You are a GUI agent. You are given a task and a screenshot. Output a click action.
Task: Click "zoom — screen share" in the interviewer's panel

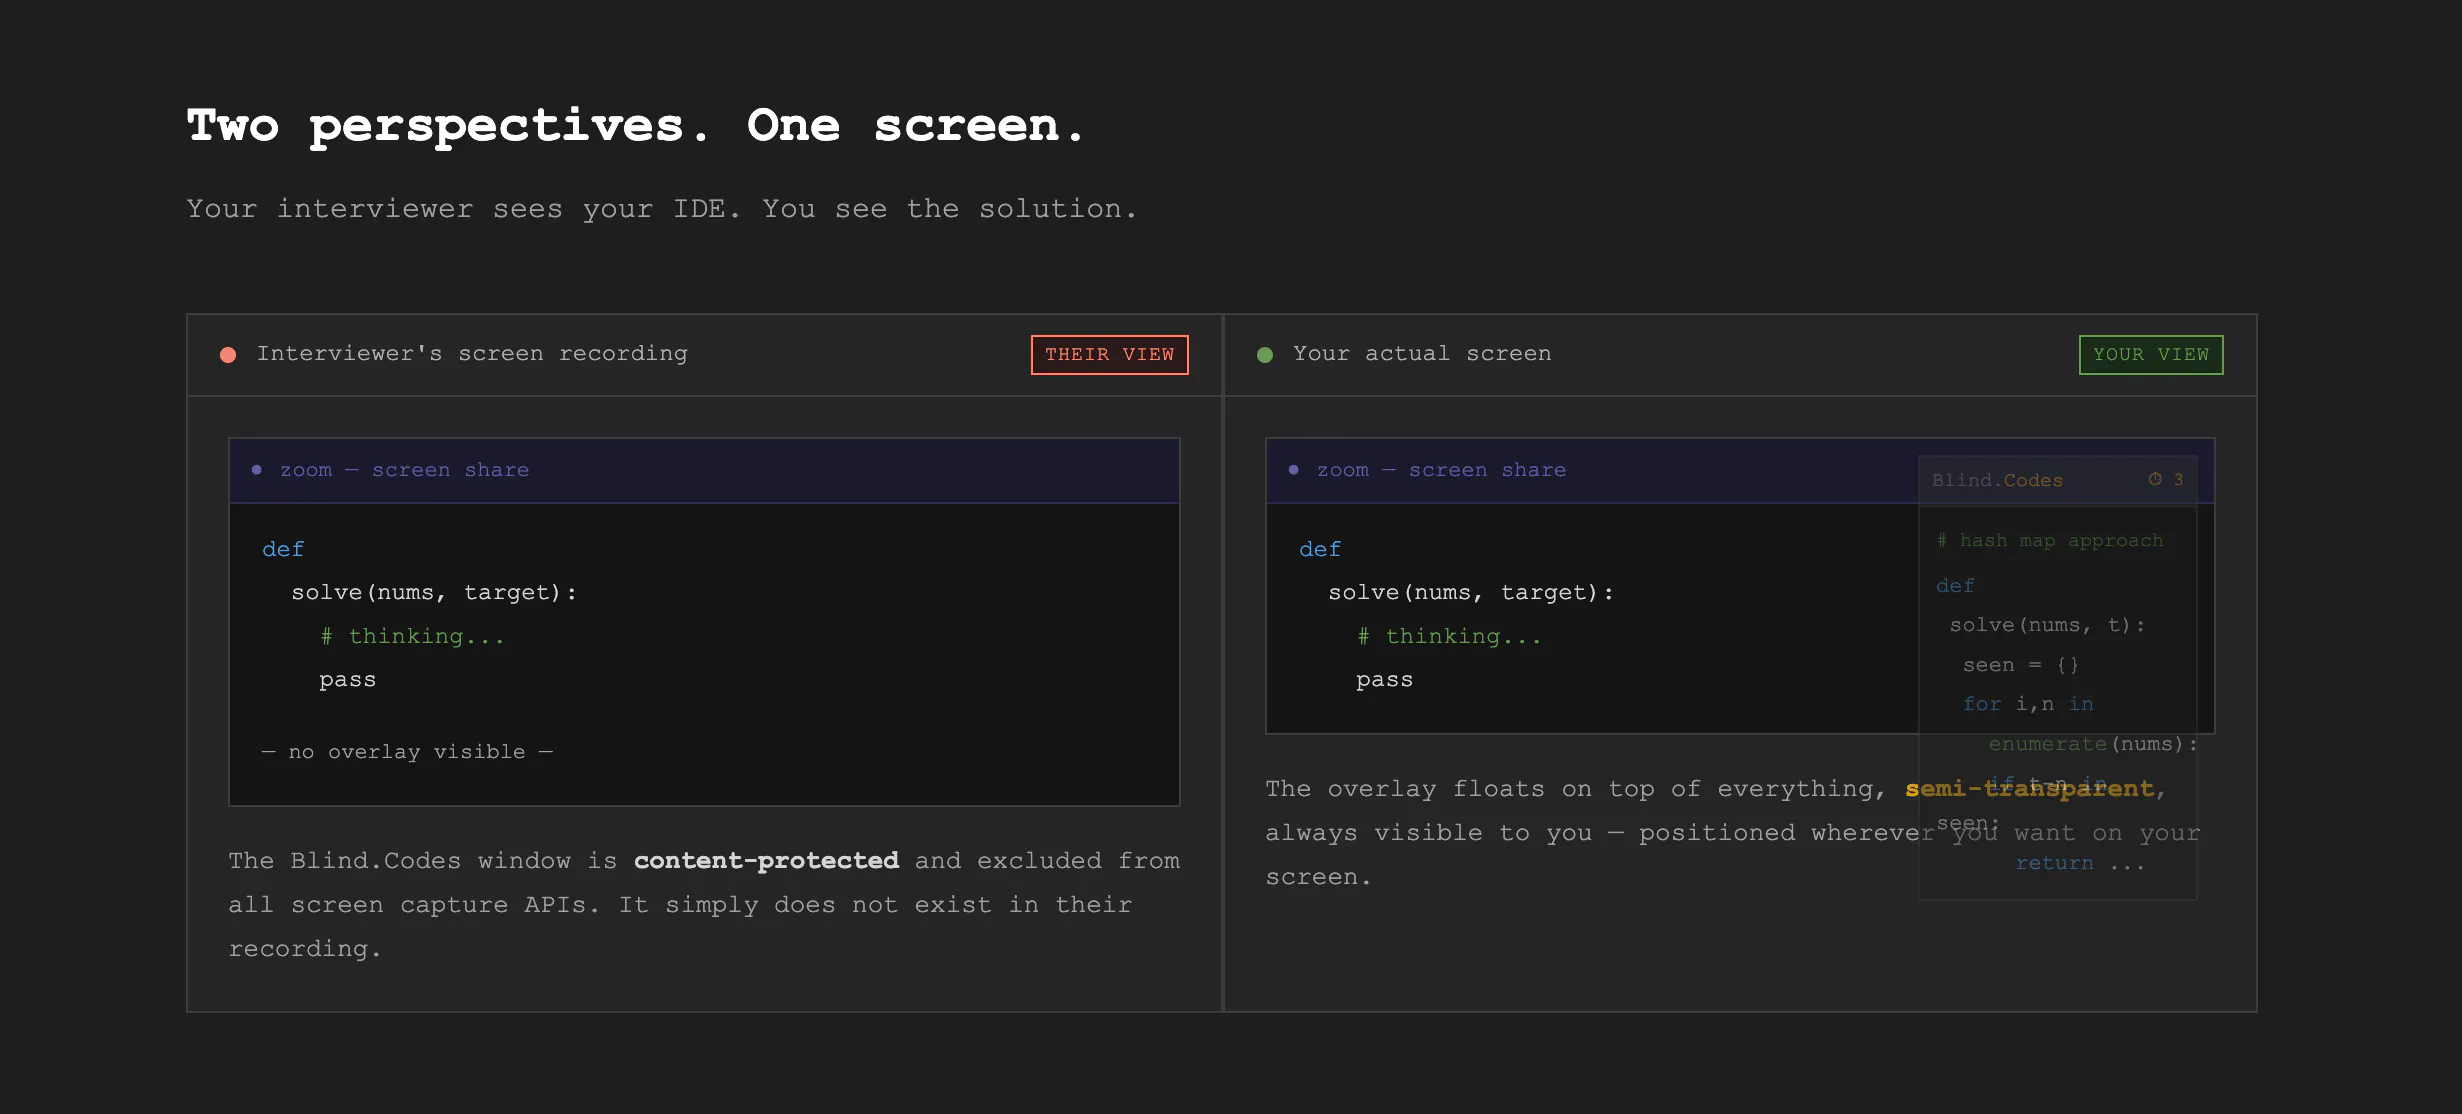405,470
